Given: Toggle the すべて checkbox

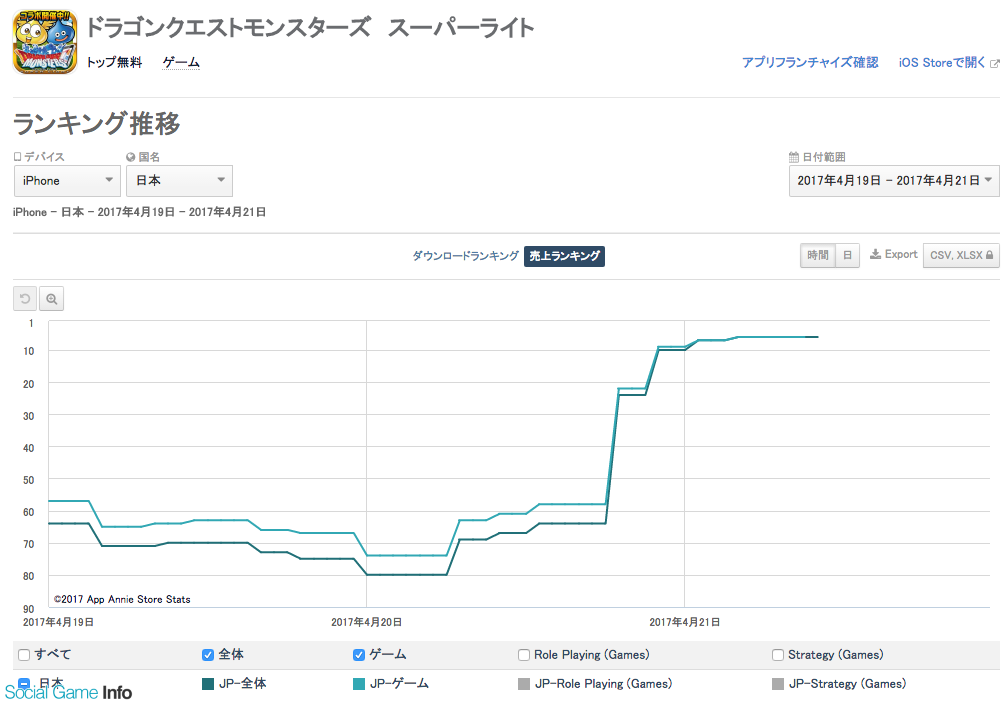Looking at the screenshot, I should point(24,655).
